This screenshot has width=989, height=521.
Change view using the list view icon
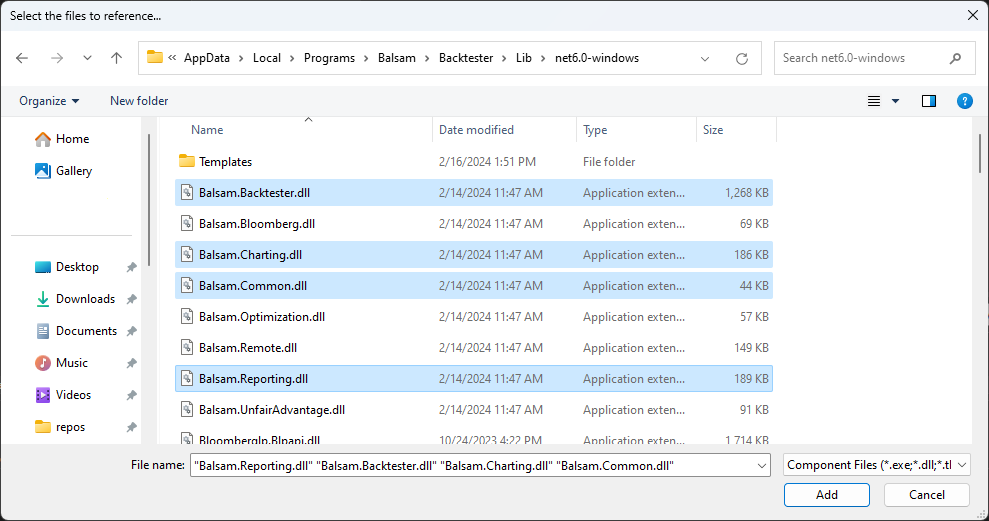(874, 101)
